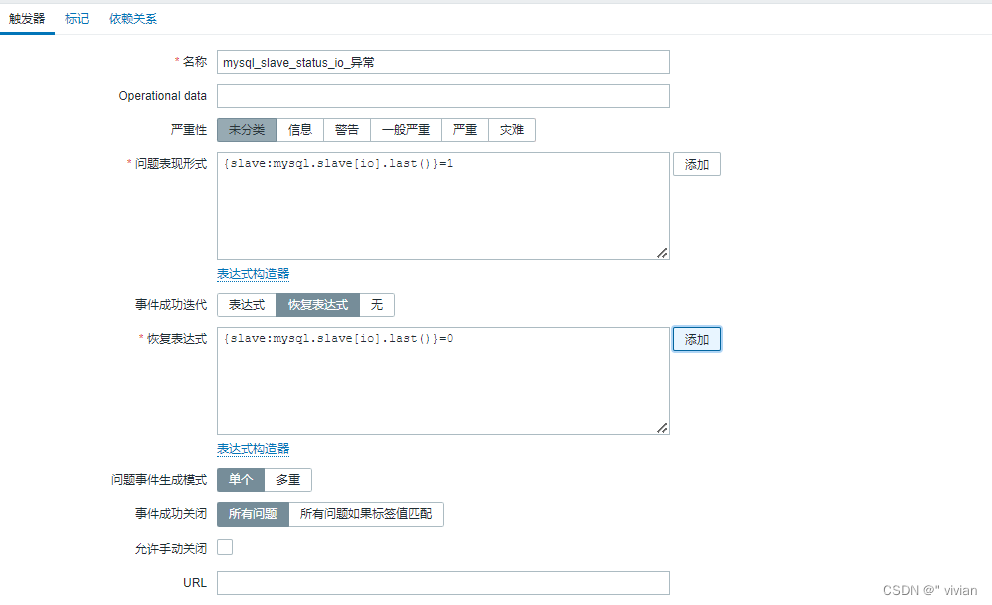Screen dimensions: 992x605
Task: Set 事件成功迭代 to 表达式
Action: [247, 305]
